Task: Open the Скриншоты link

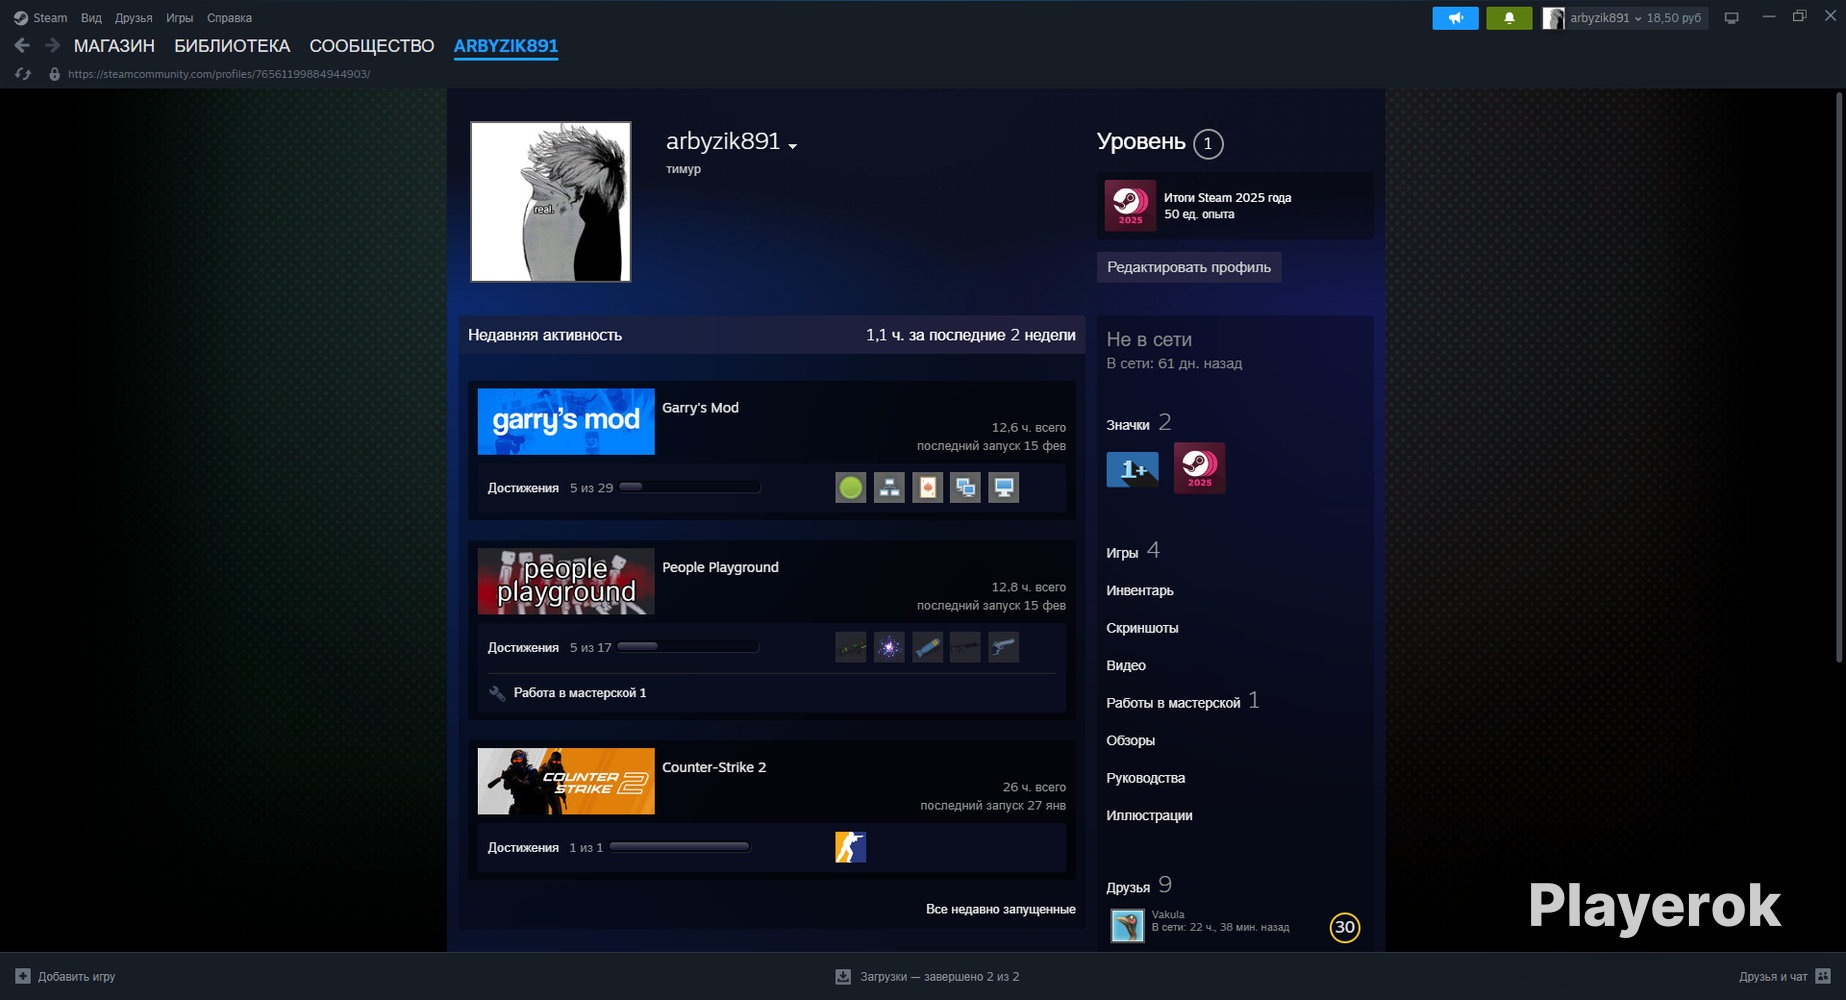Action: pyautogui.click(x=1142, y=628)
